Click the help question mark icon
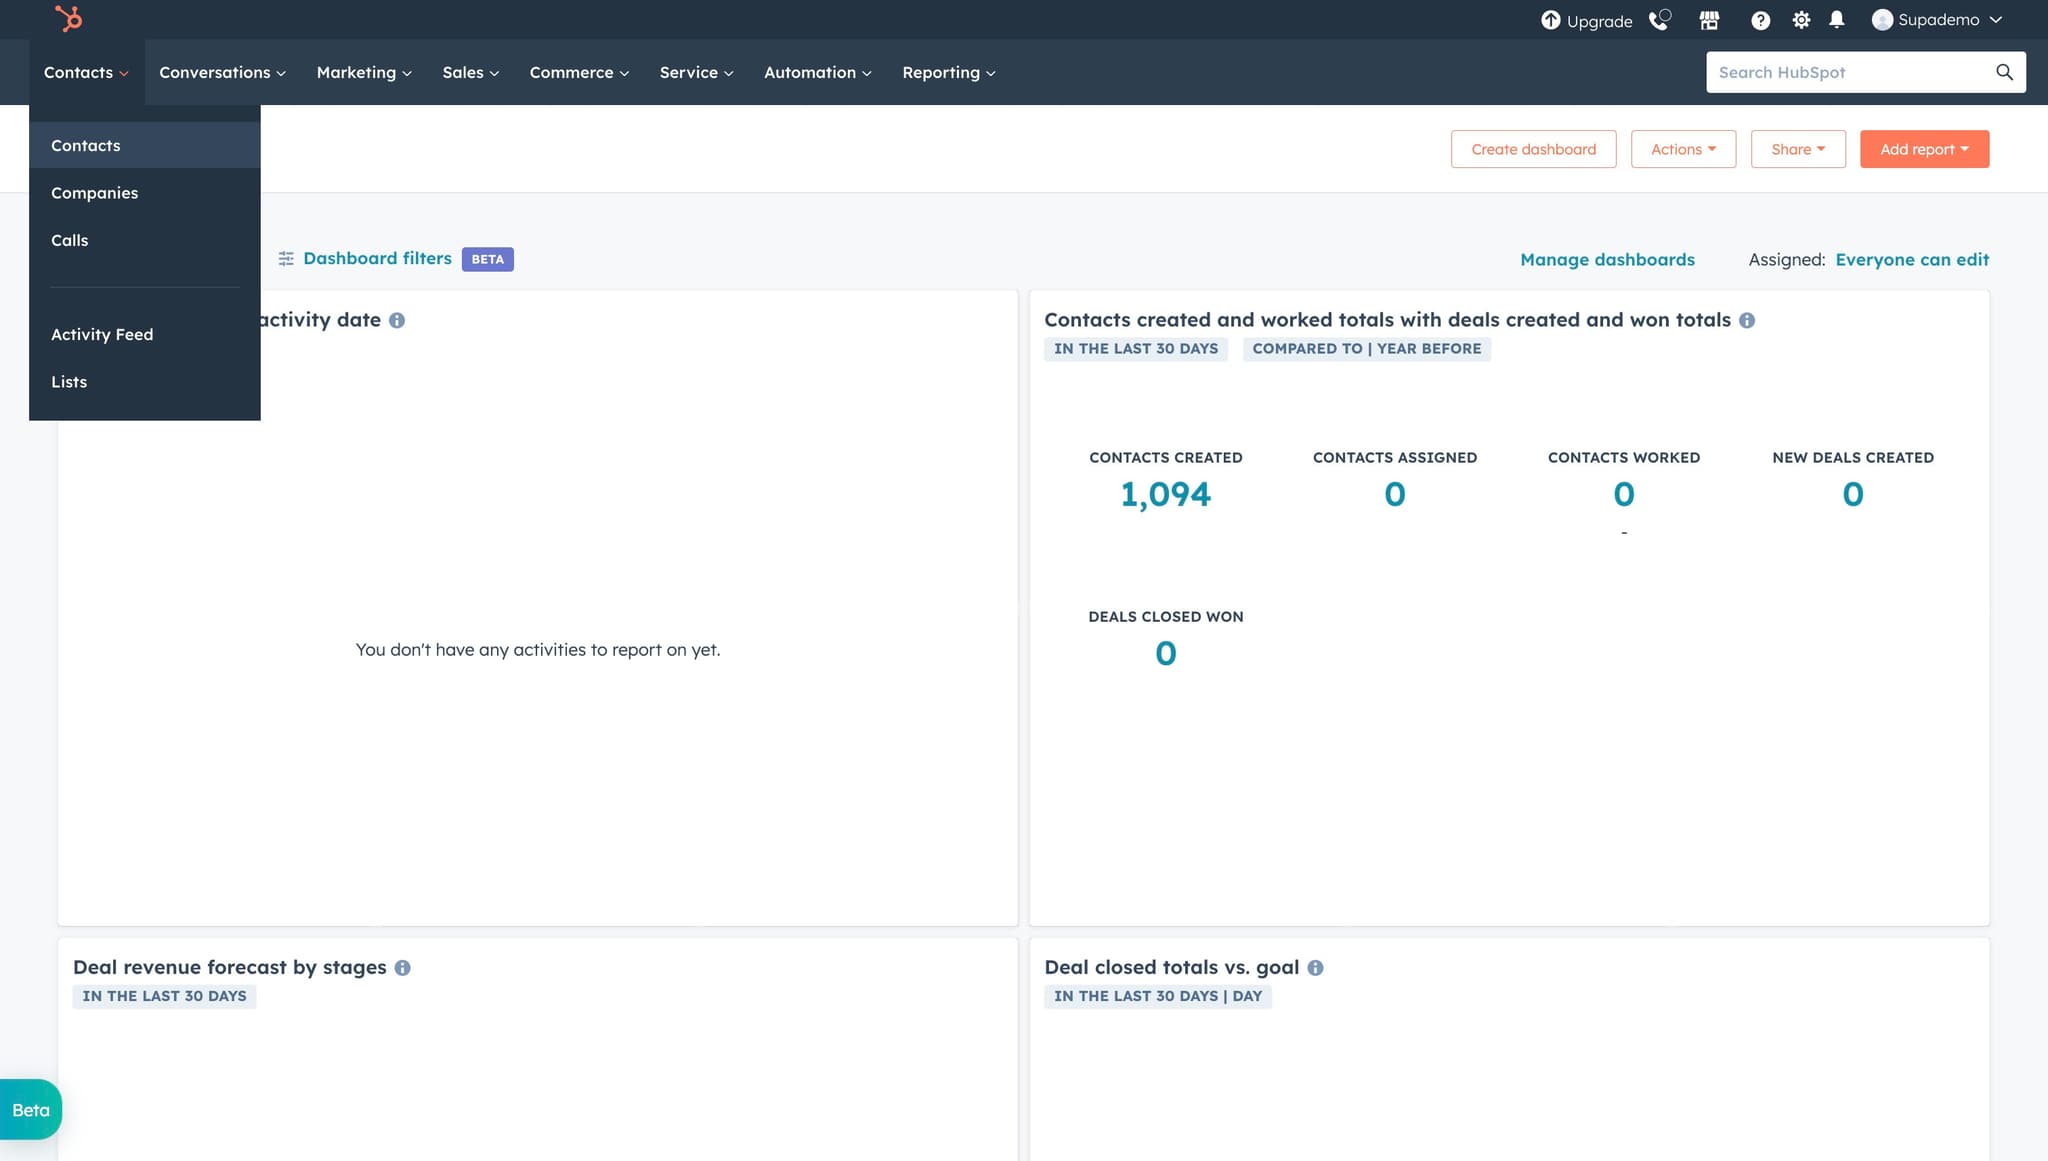This screenshot has height=1161, width=2048. tap(1760, 20)
